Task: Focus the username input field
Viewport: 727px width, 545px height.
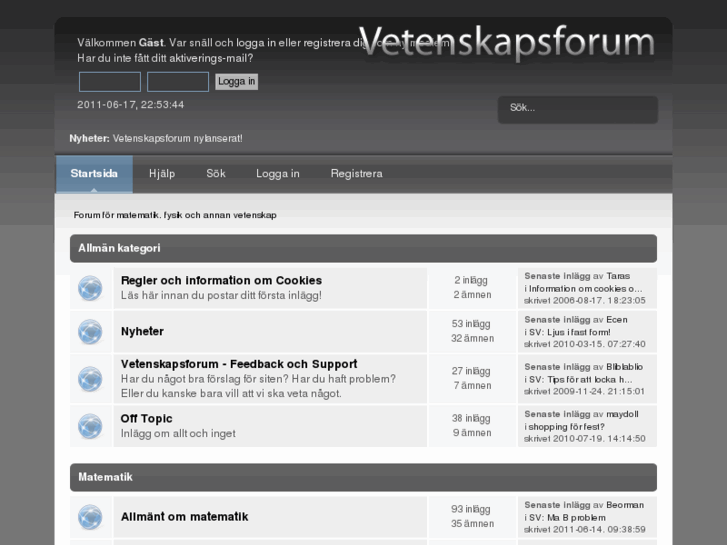Action: tap(110, 82)
